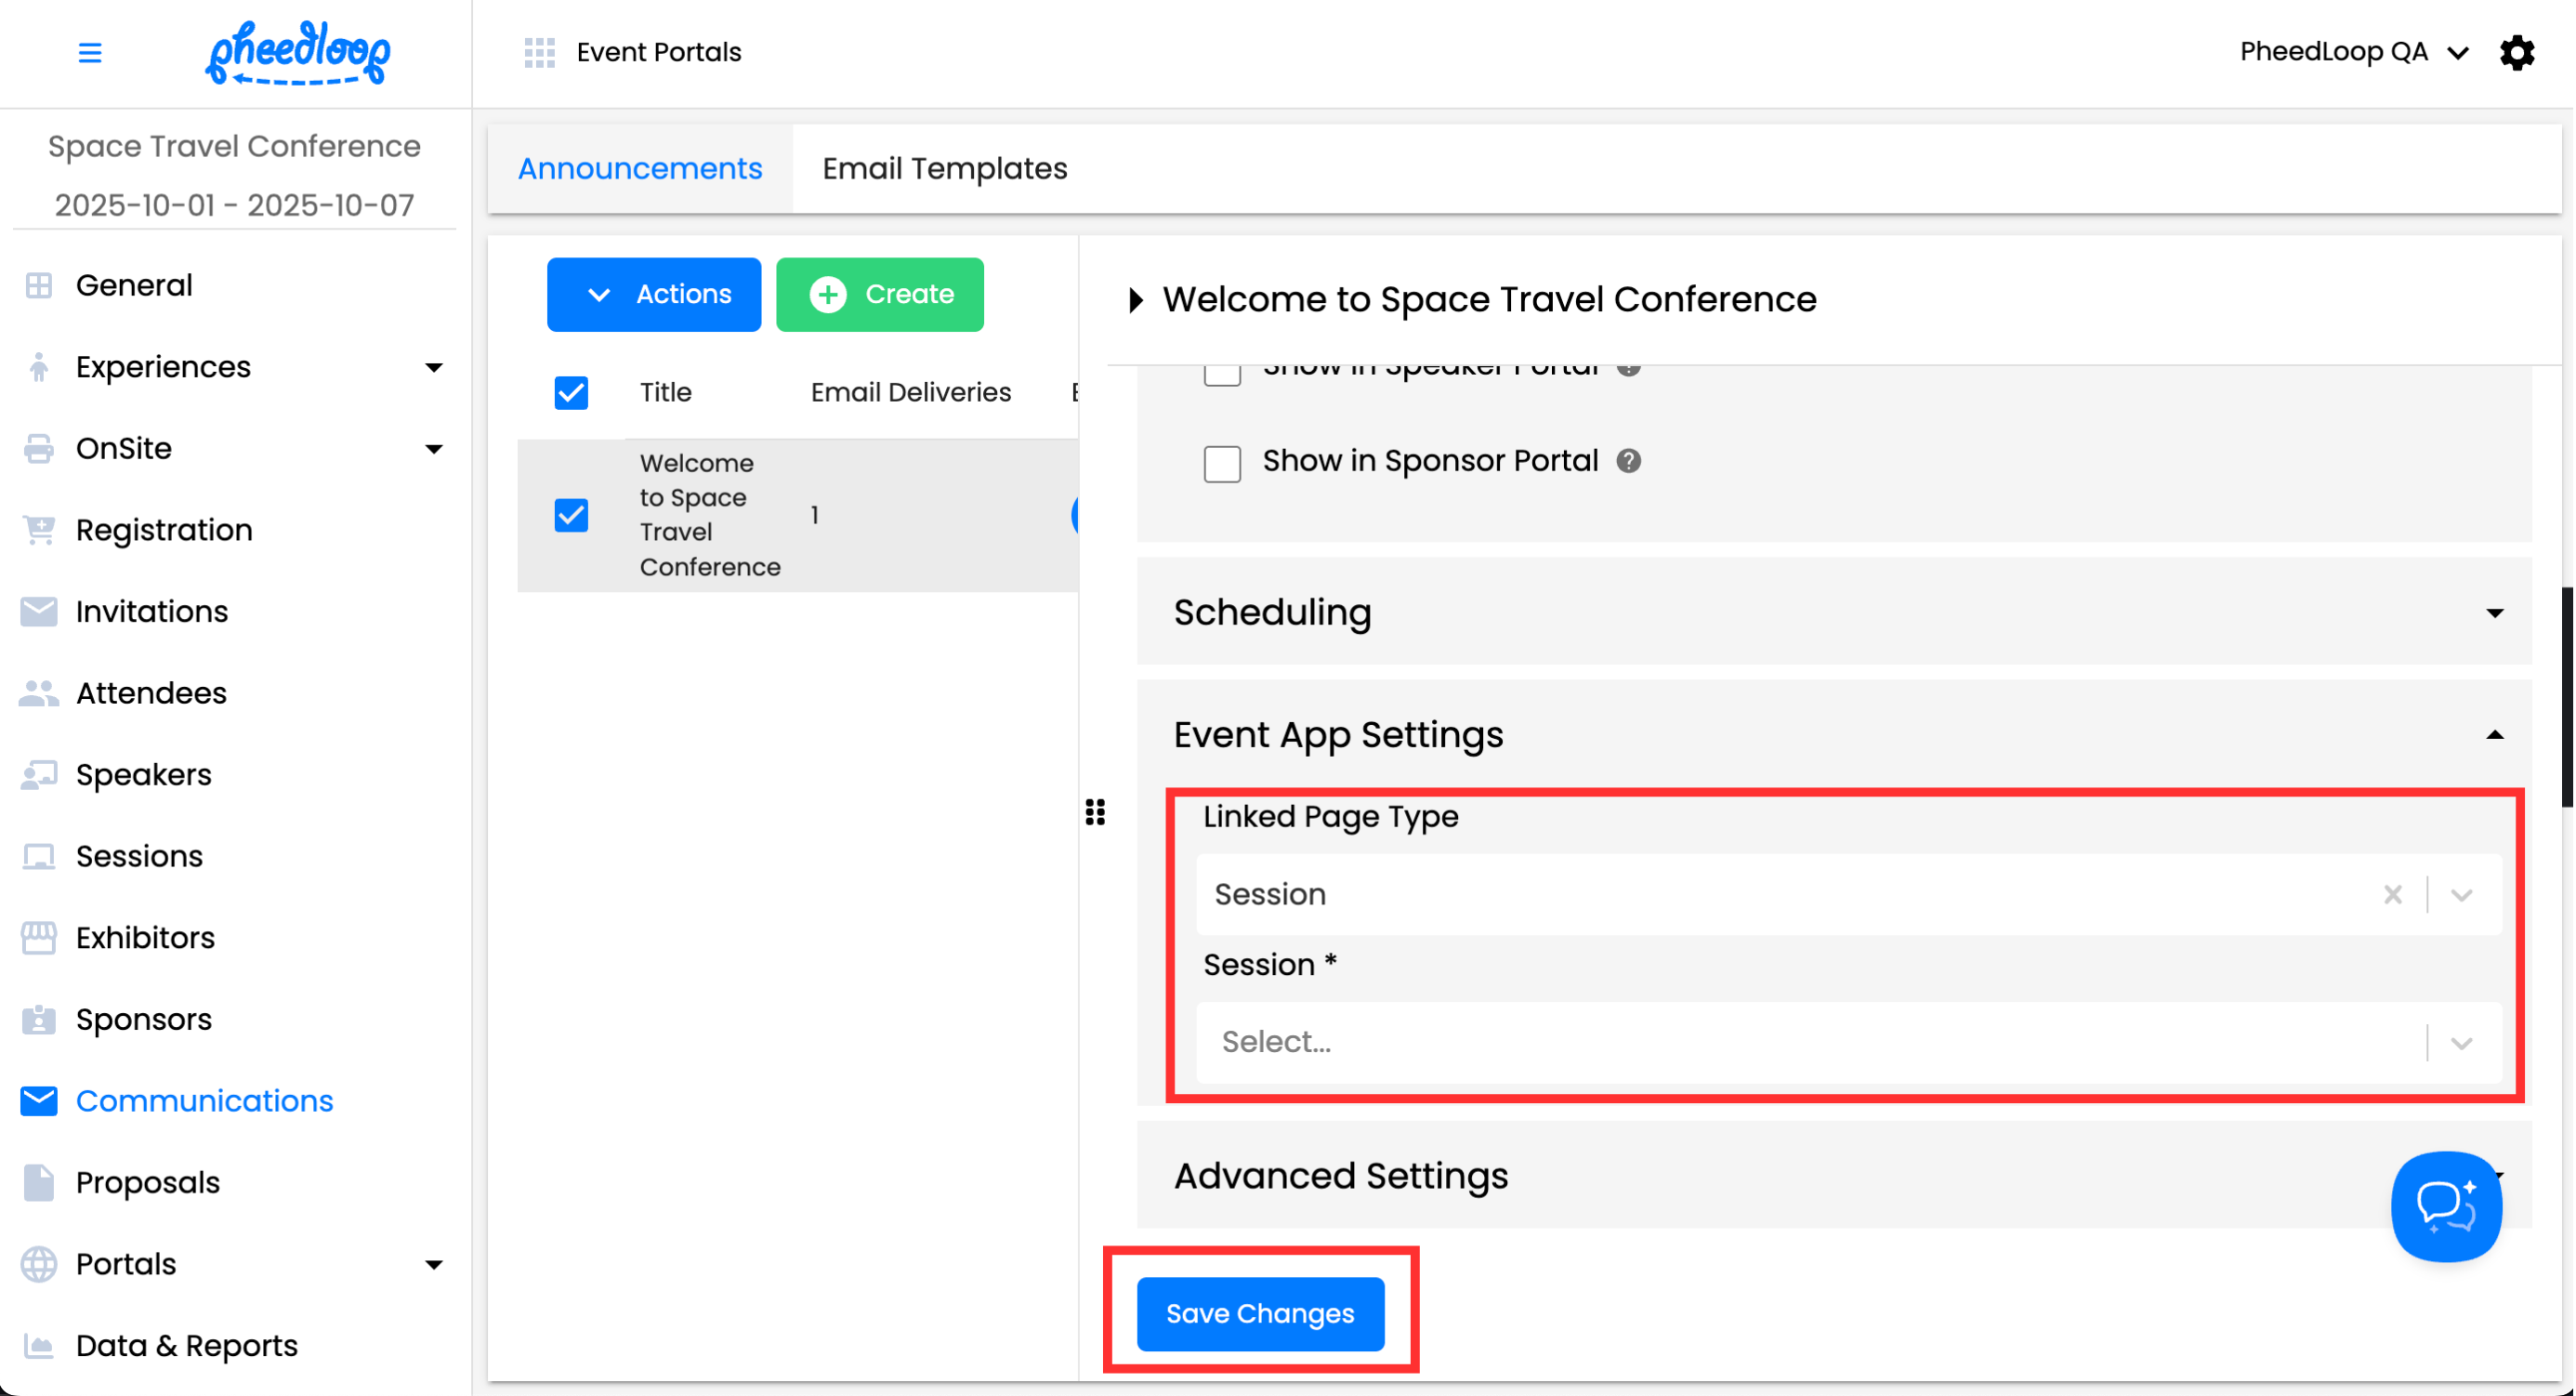This screenshot has height=1396, width=2576.
Task: Clear the Linked Page Type selection X
Action: [x=2391, y=894]
